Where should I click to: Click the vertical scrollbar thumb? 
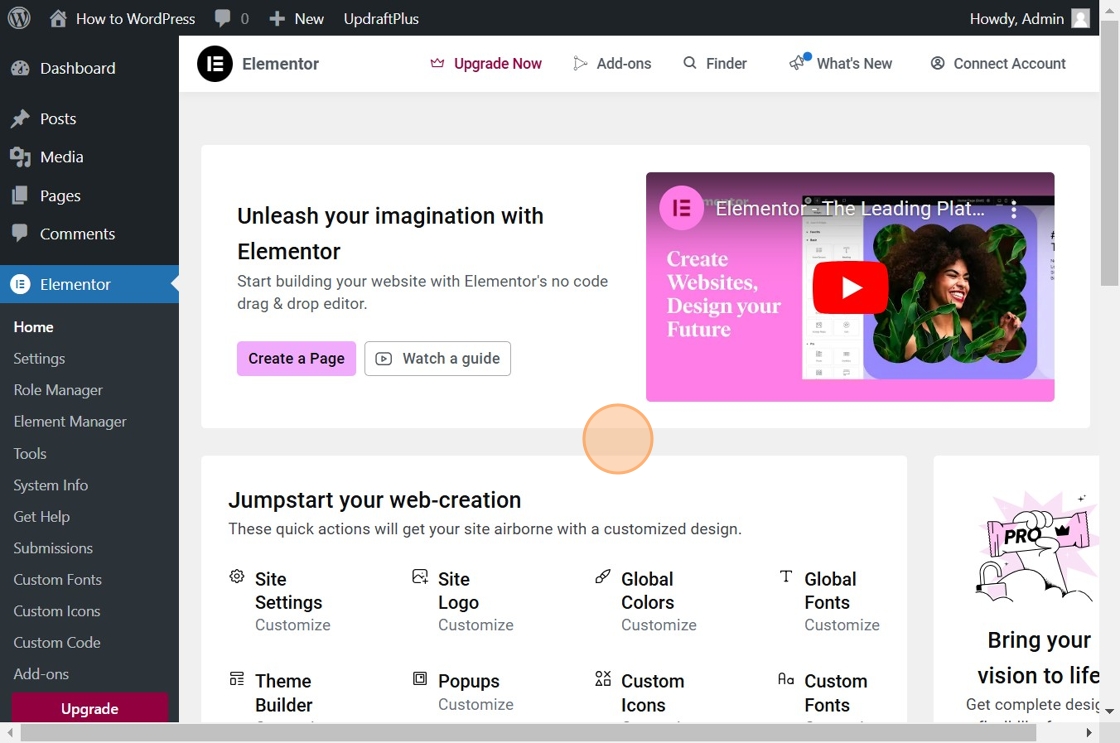tap(1109, 152)
